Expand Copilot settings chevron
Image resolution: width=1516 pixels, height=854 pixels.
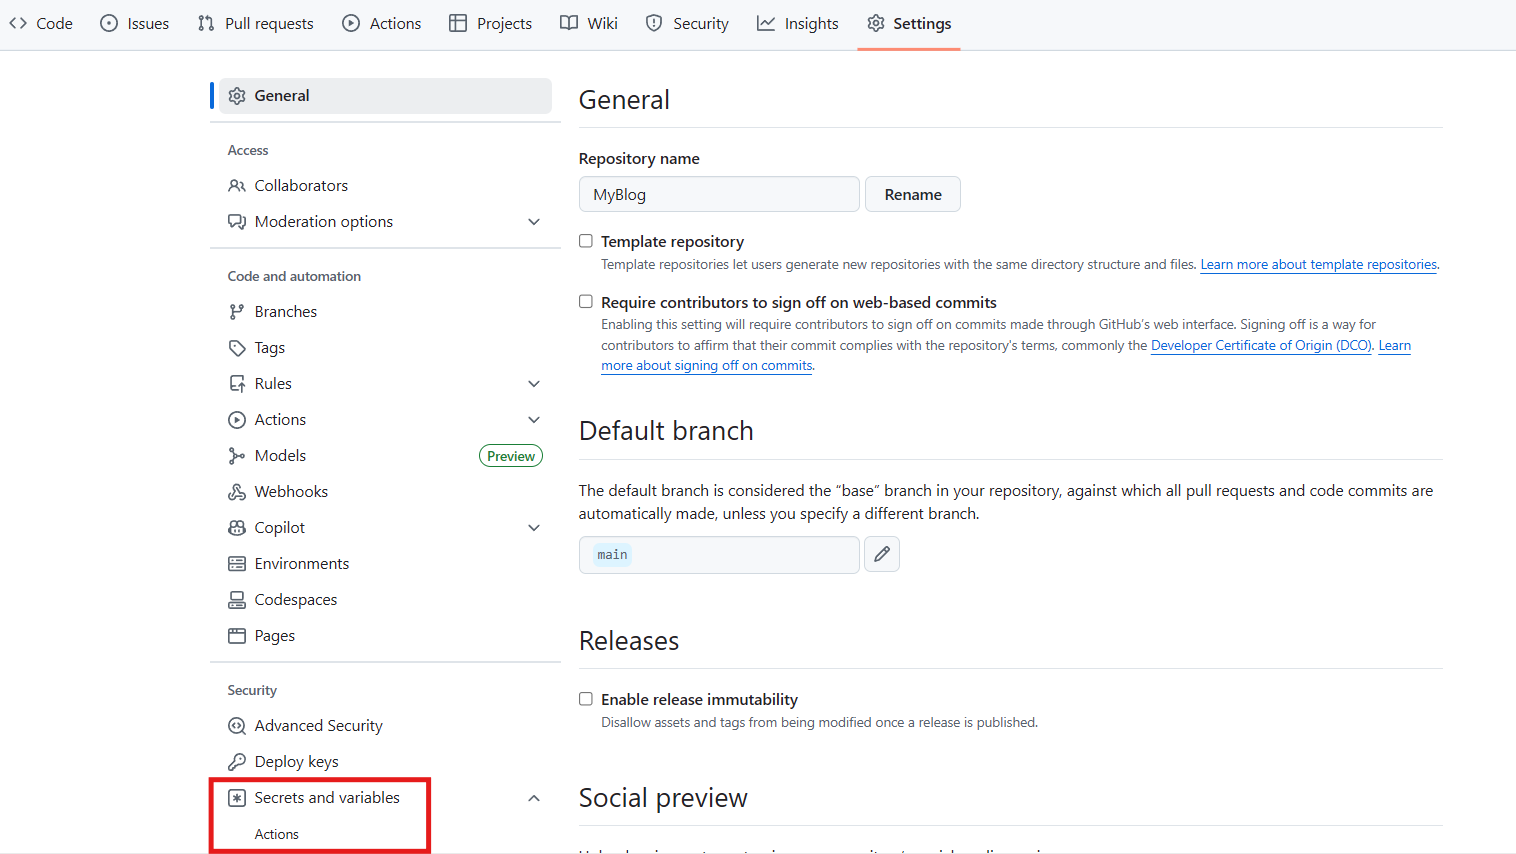(534, 528)
